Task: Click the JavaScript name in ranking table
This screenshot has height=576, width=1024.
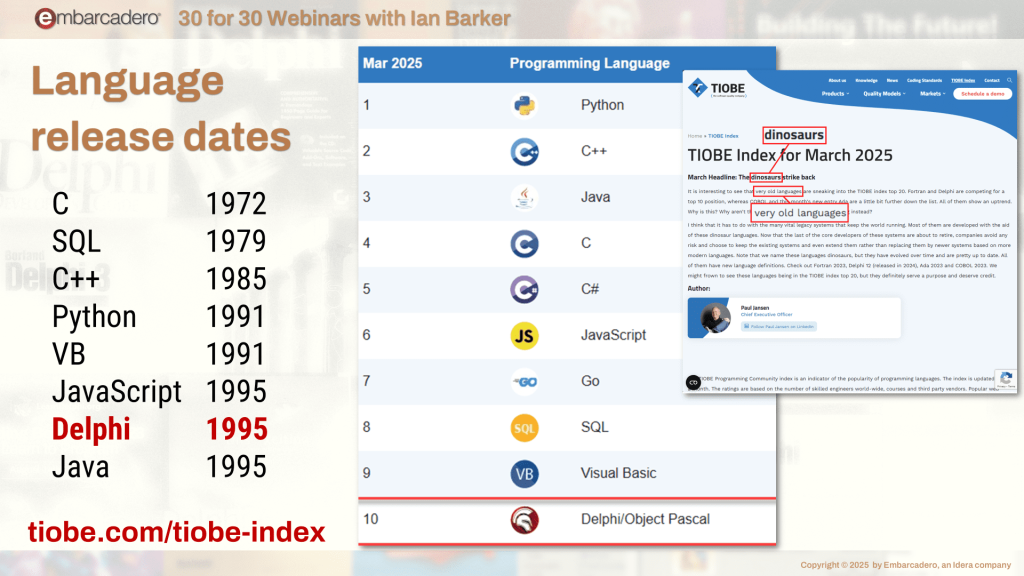Action: click(x=613, y=335)
